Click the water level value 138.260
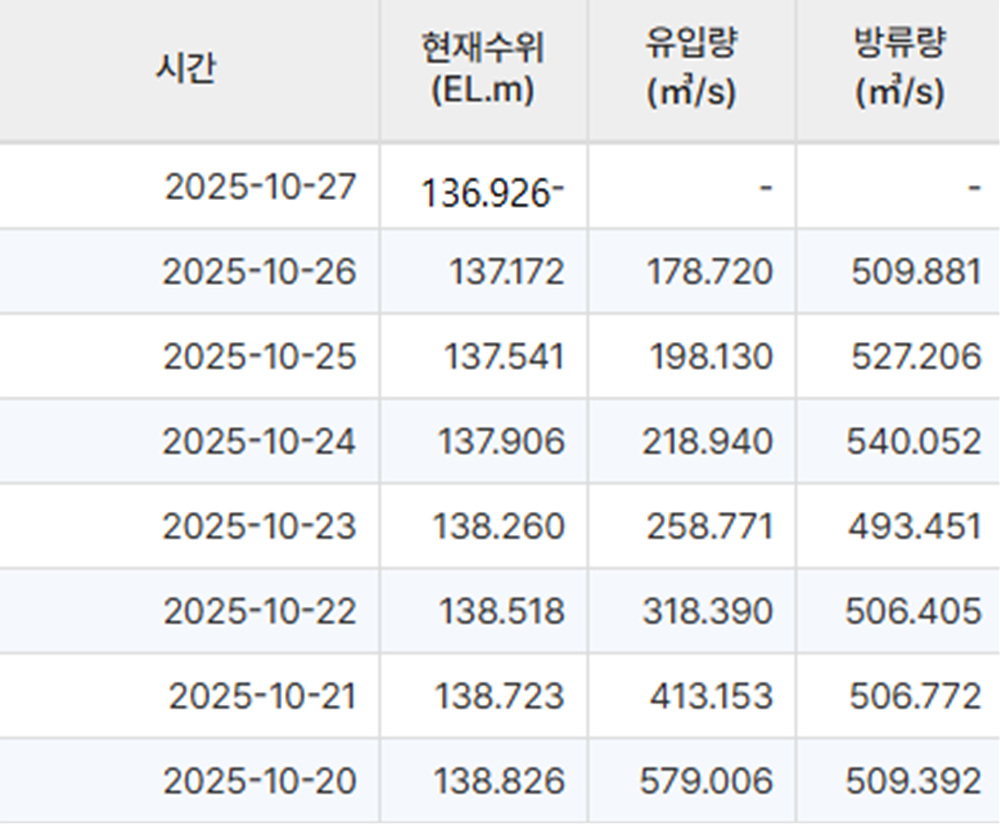The height and width of the screenshot is (824, 1000). click(498, 523)
